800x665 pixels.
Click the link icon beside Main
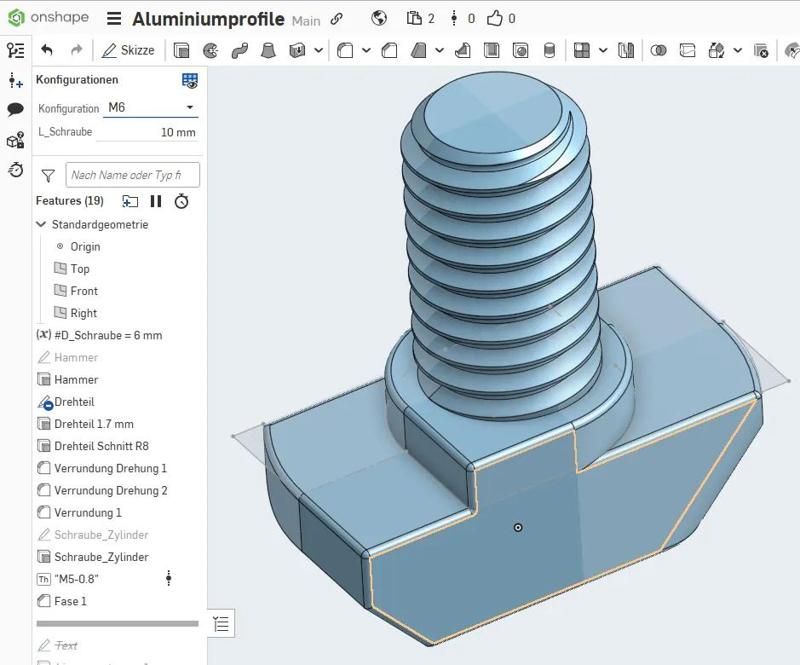click(337, 19)
